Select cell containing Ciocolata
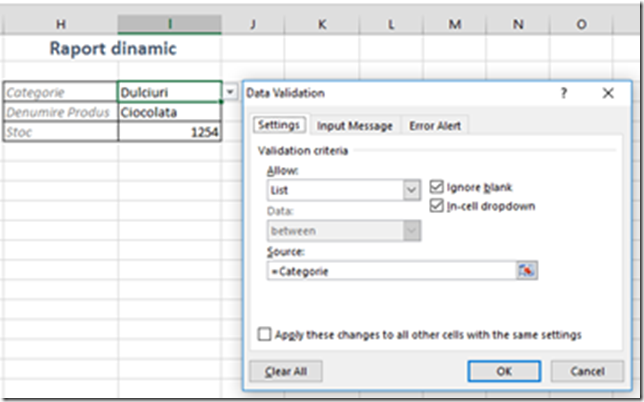The width and height of the screenshot is (644, 402). point(169,112)
